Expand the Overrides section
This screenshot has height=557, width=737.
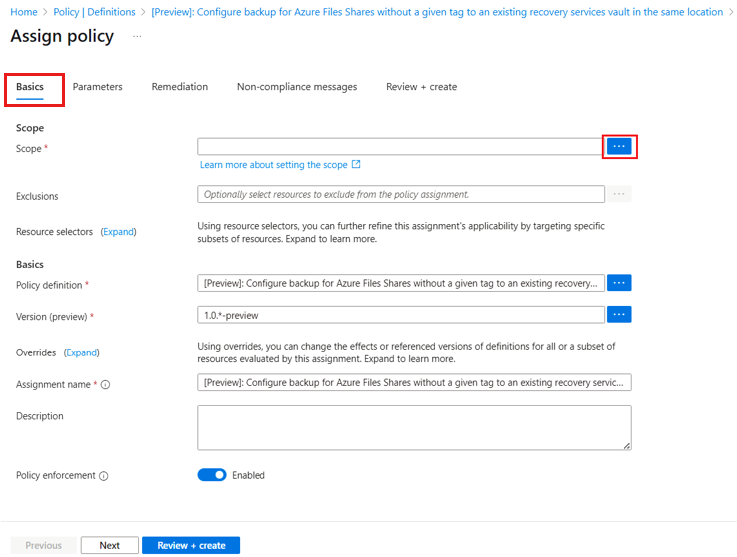pos(82,353)
